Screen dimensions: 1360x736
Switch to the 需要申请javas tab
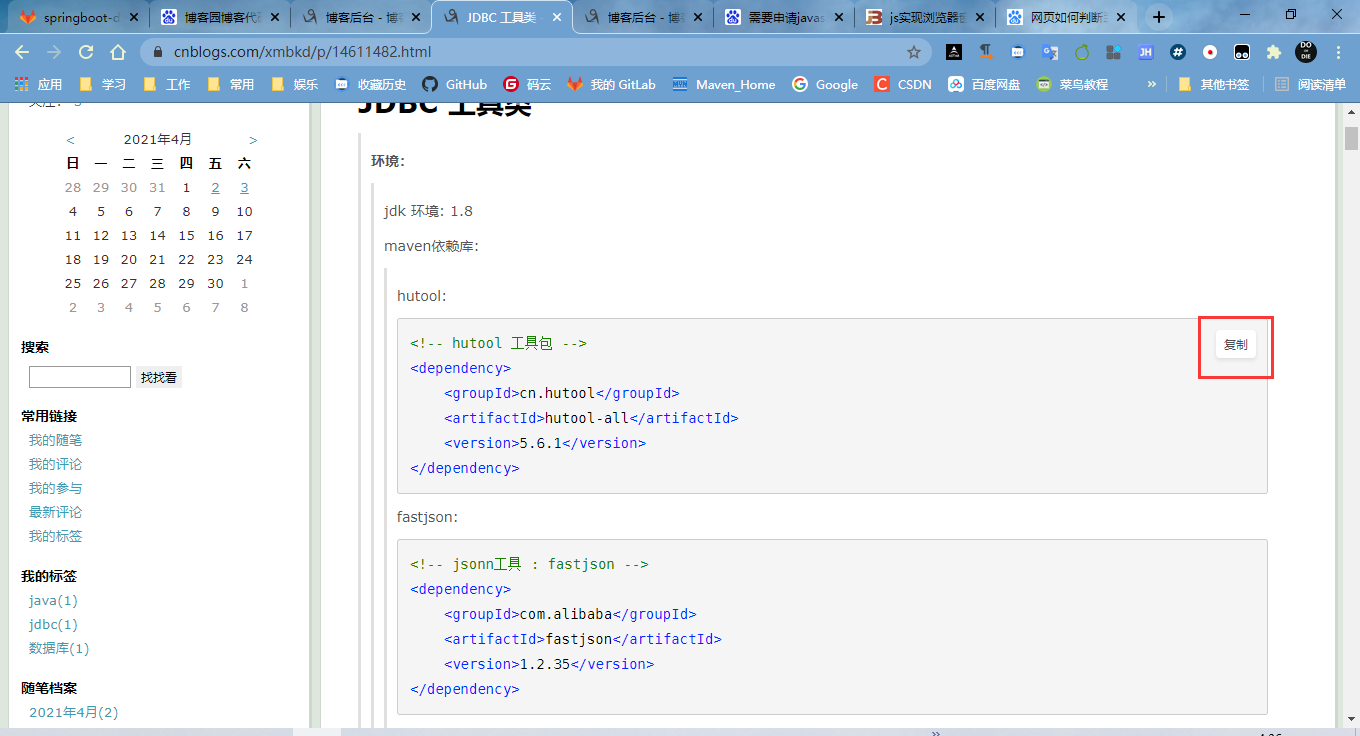(x=785, y=17)
